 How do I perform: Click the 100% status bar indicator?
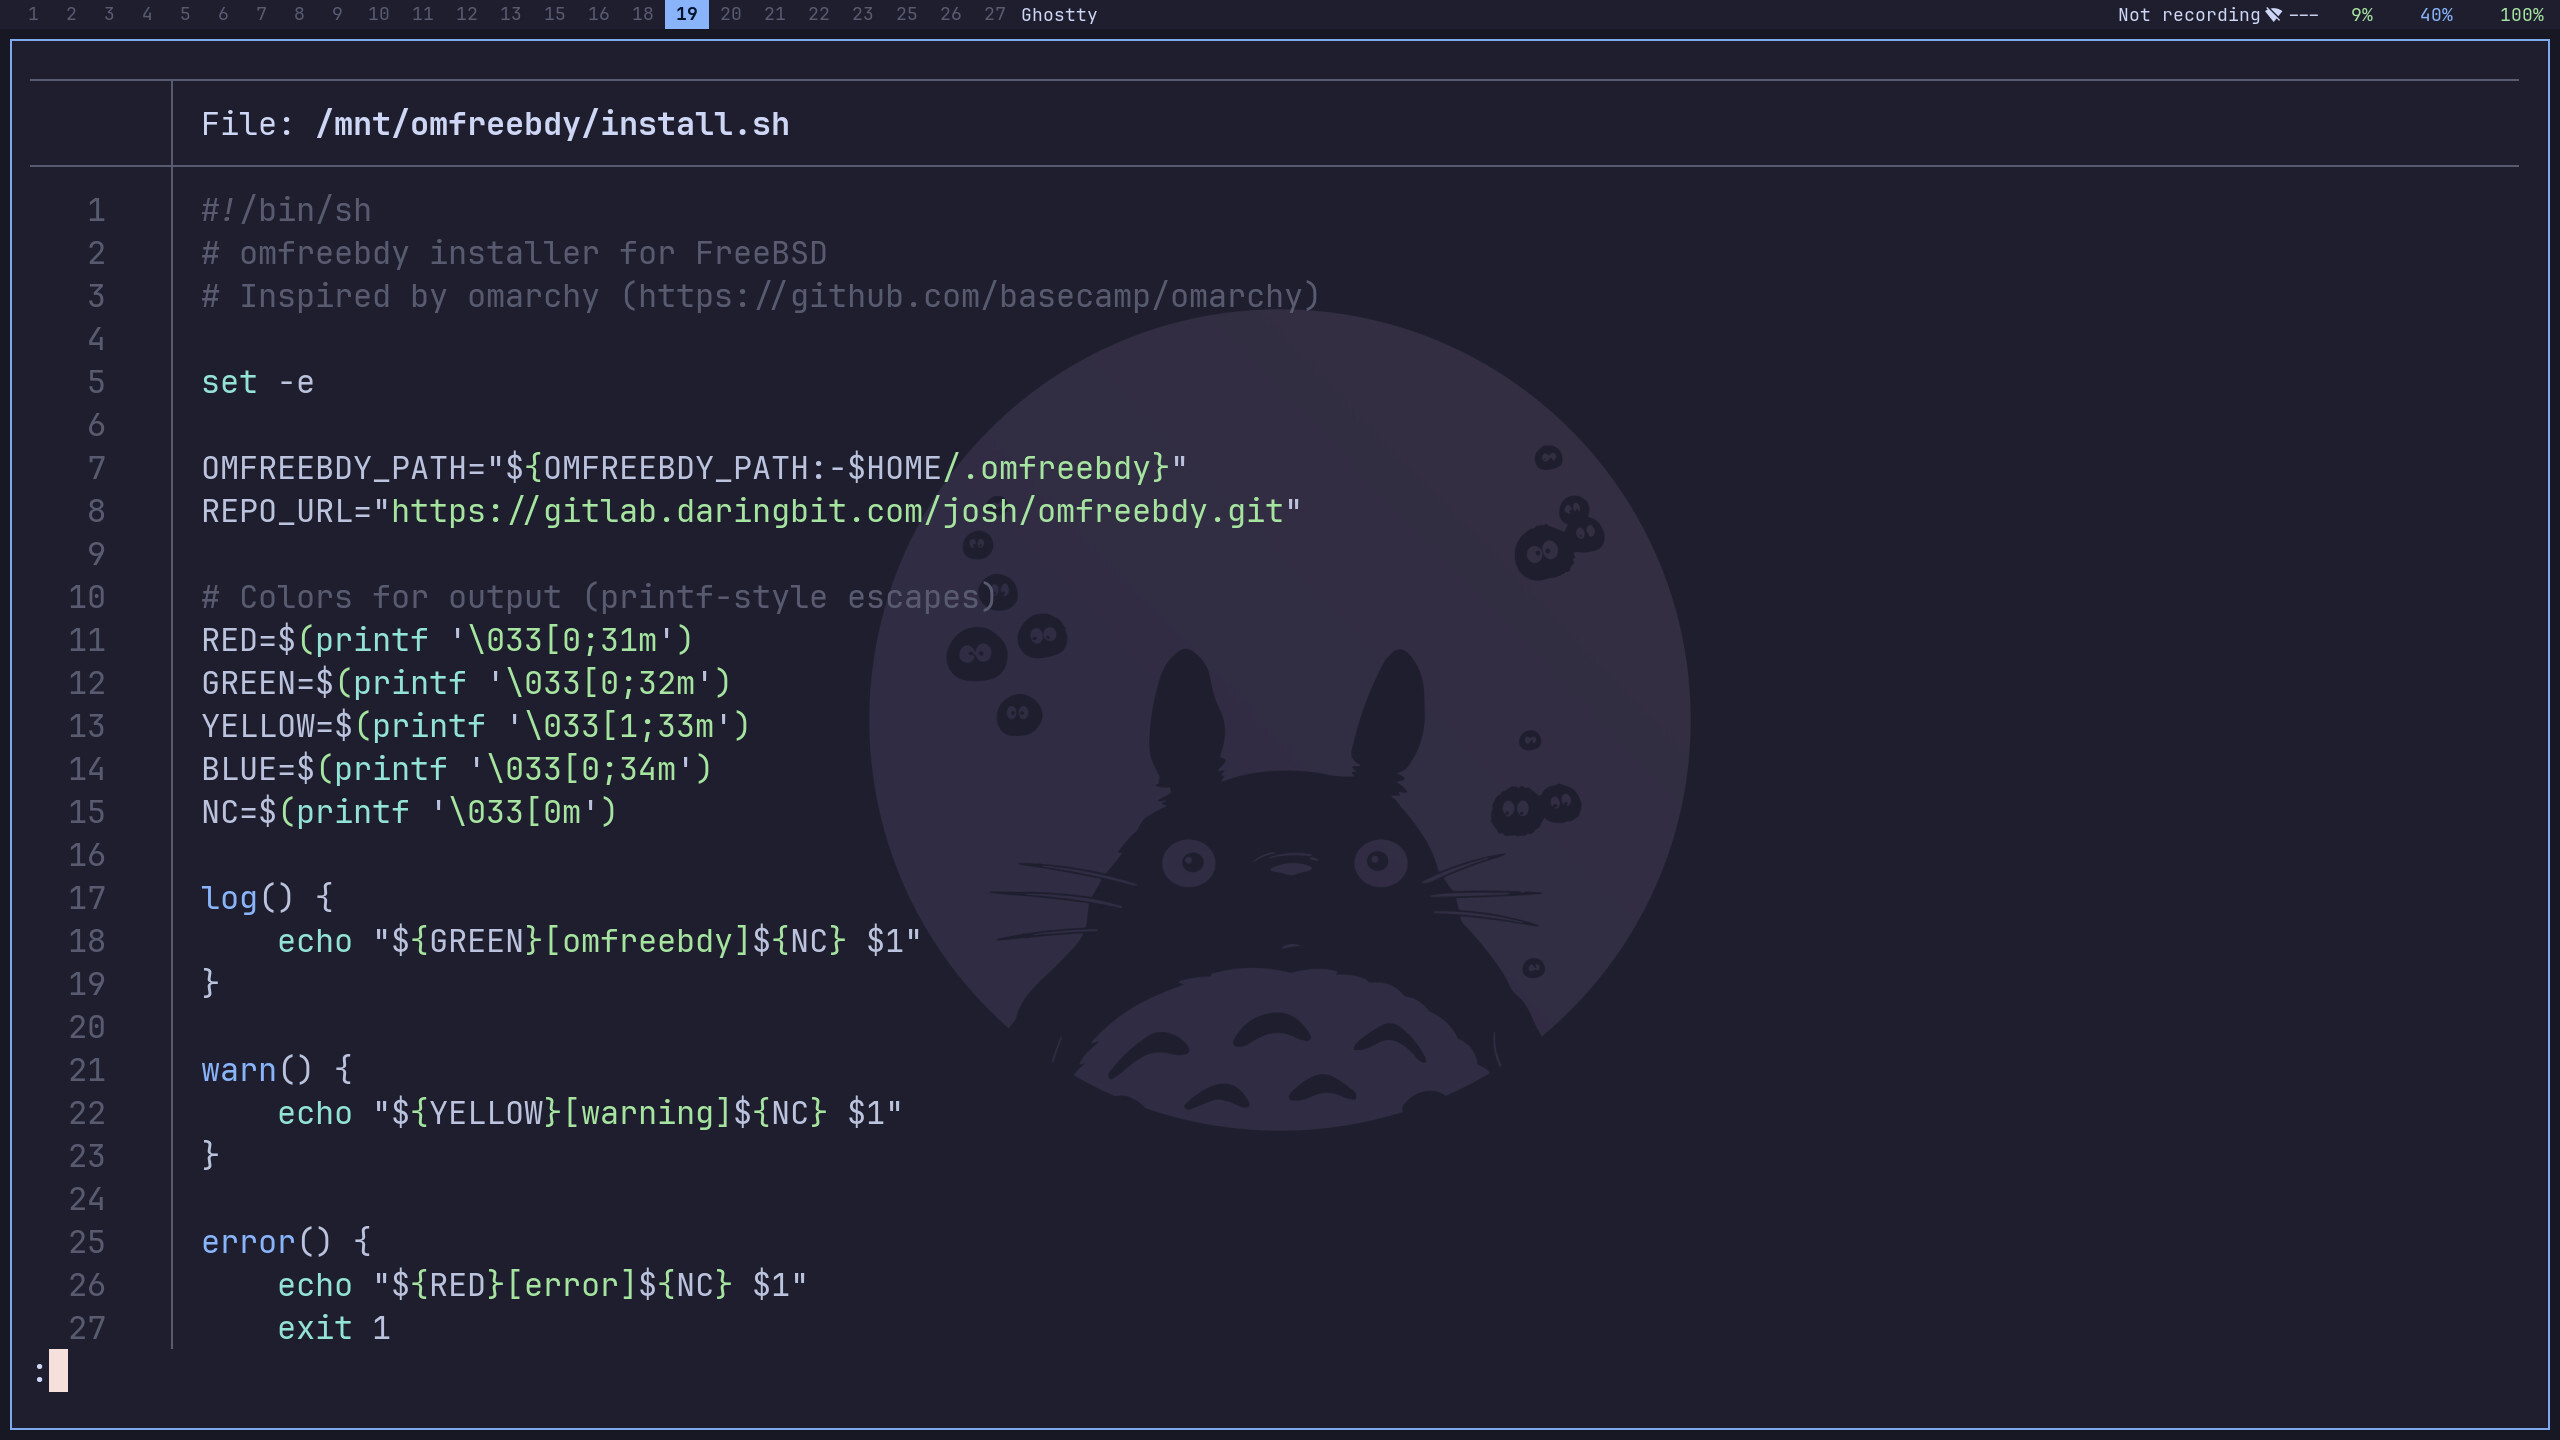pyautogui.click(x=2521, y=15)
